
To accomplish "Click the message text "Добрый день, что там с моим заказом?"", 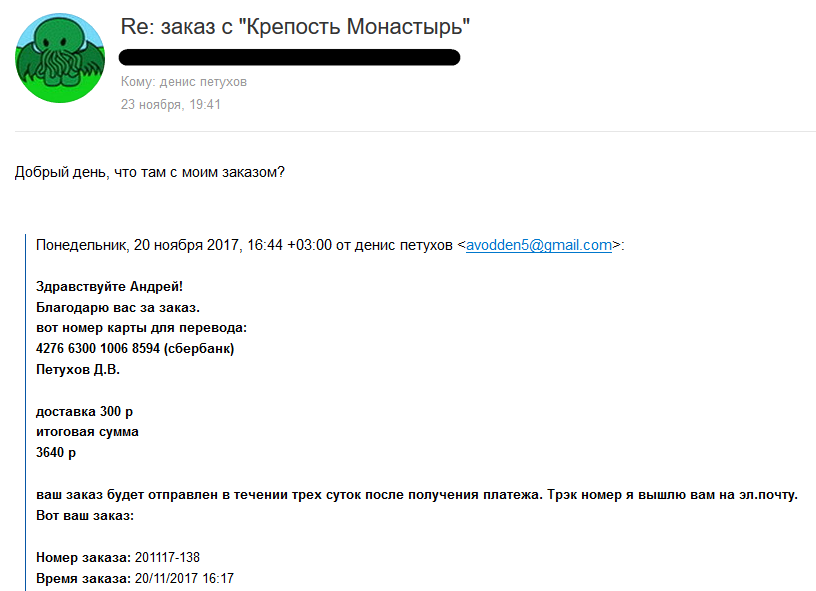I will [150, 172].
